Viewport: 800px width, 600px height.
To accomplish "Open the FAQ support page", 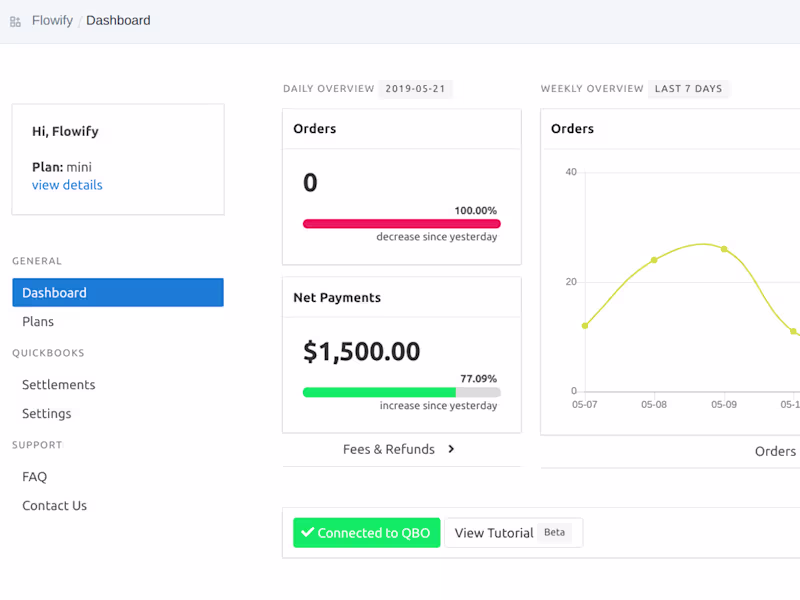I will click(x=35, y=477).
